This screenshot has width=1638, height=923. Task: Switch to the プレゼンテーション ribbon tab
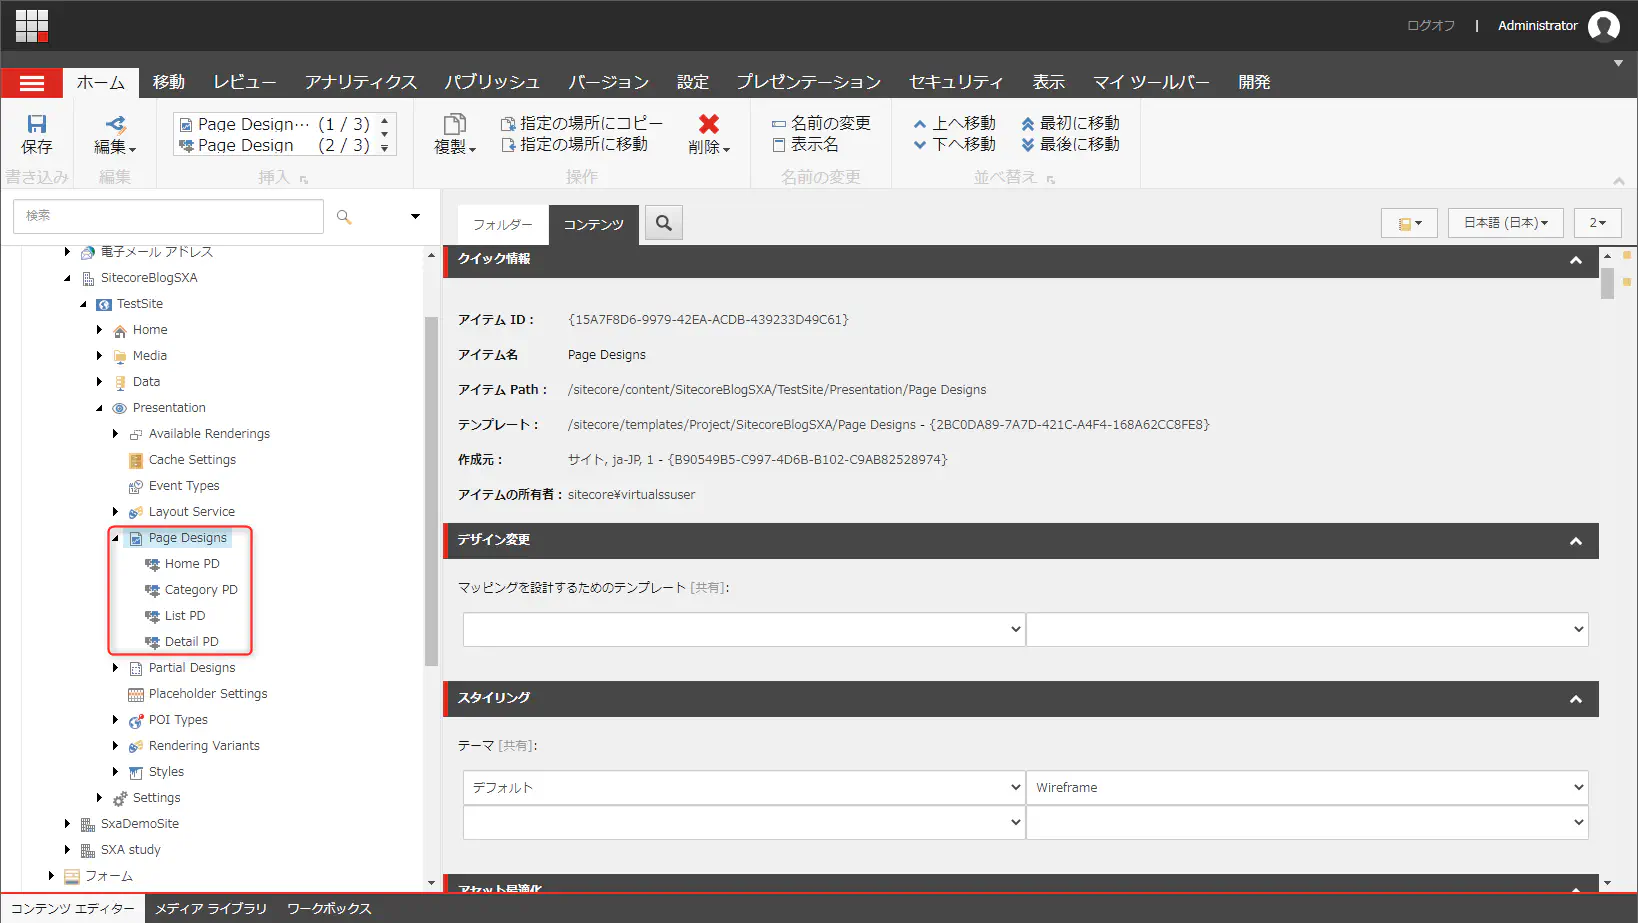pos(809,82)
